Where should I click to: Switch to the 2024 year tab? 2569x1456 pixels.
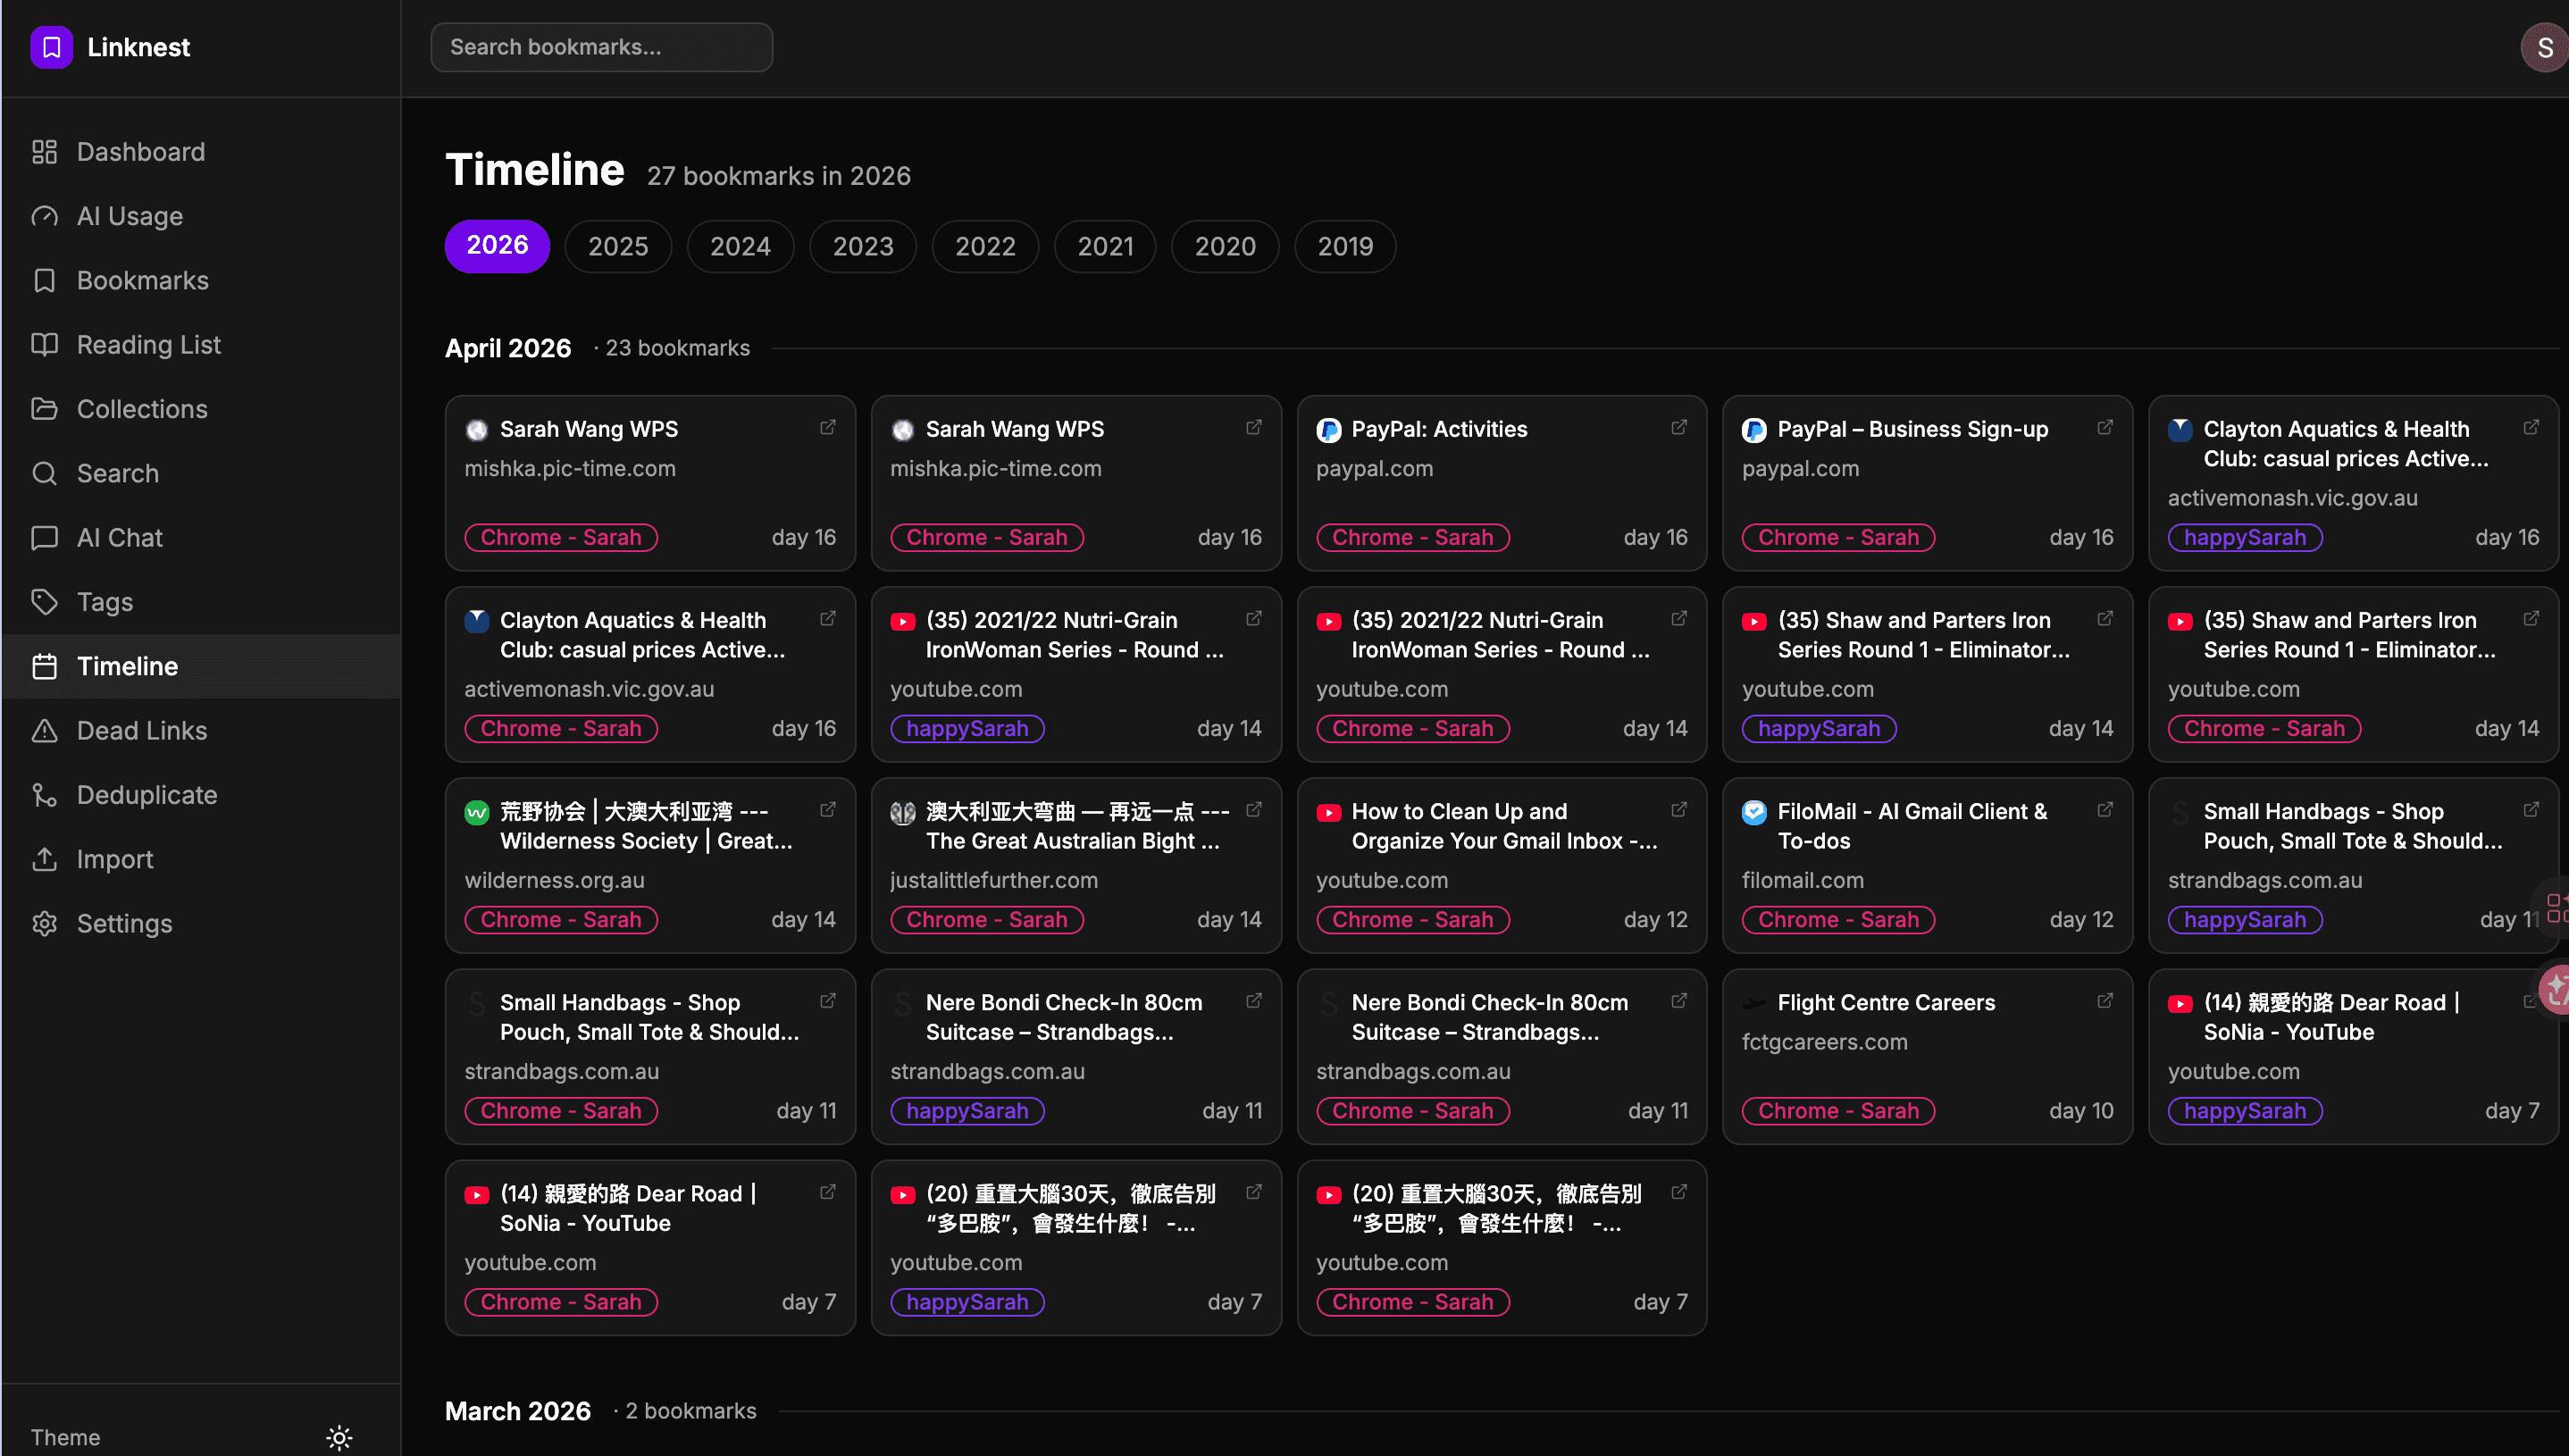pyautogui.click(x=740, y=246)
